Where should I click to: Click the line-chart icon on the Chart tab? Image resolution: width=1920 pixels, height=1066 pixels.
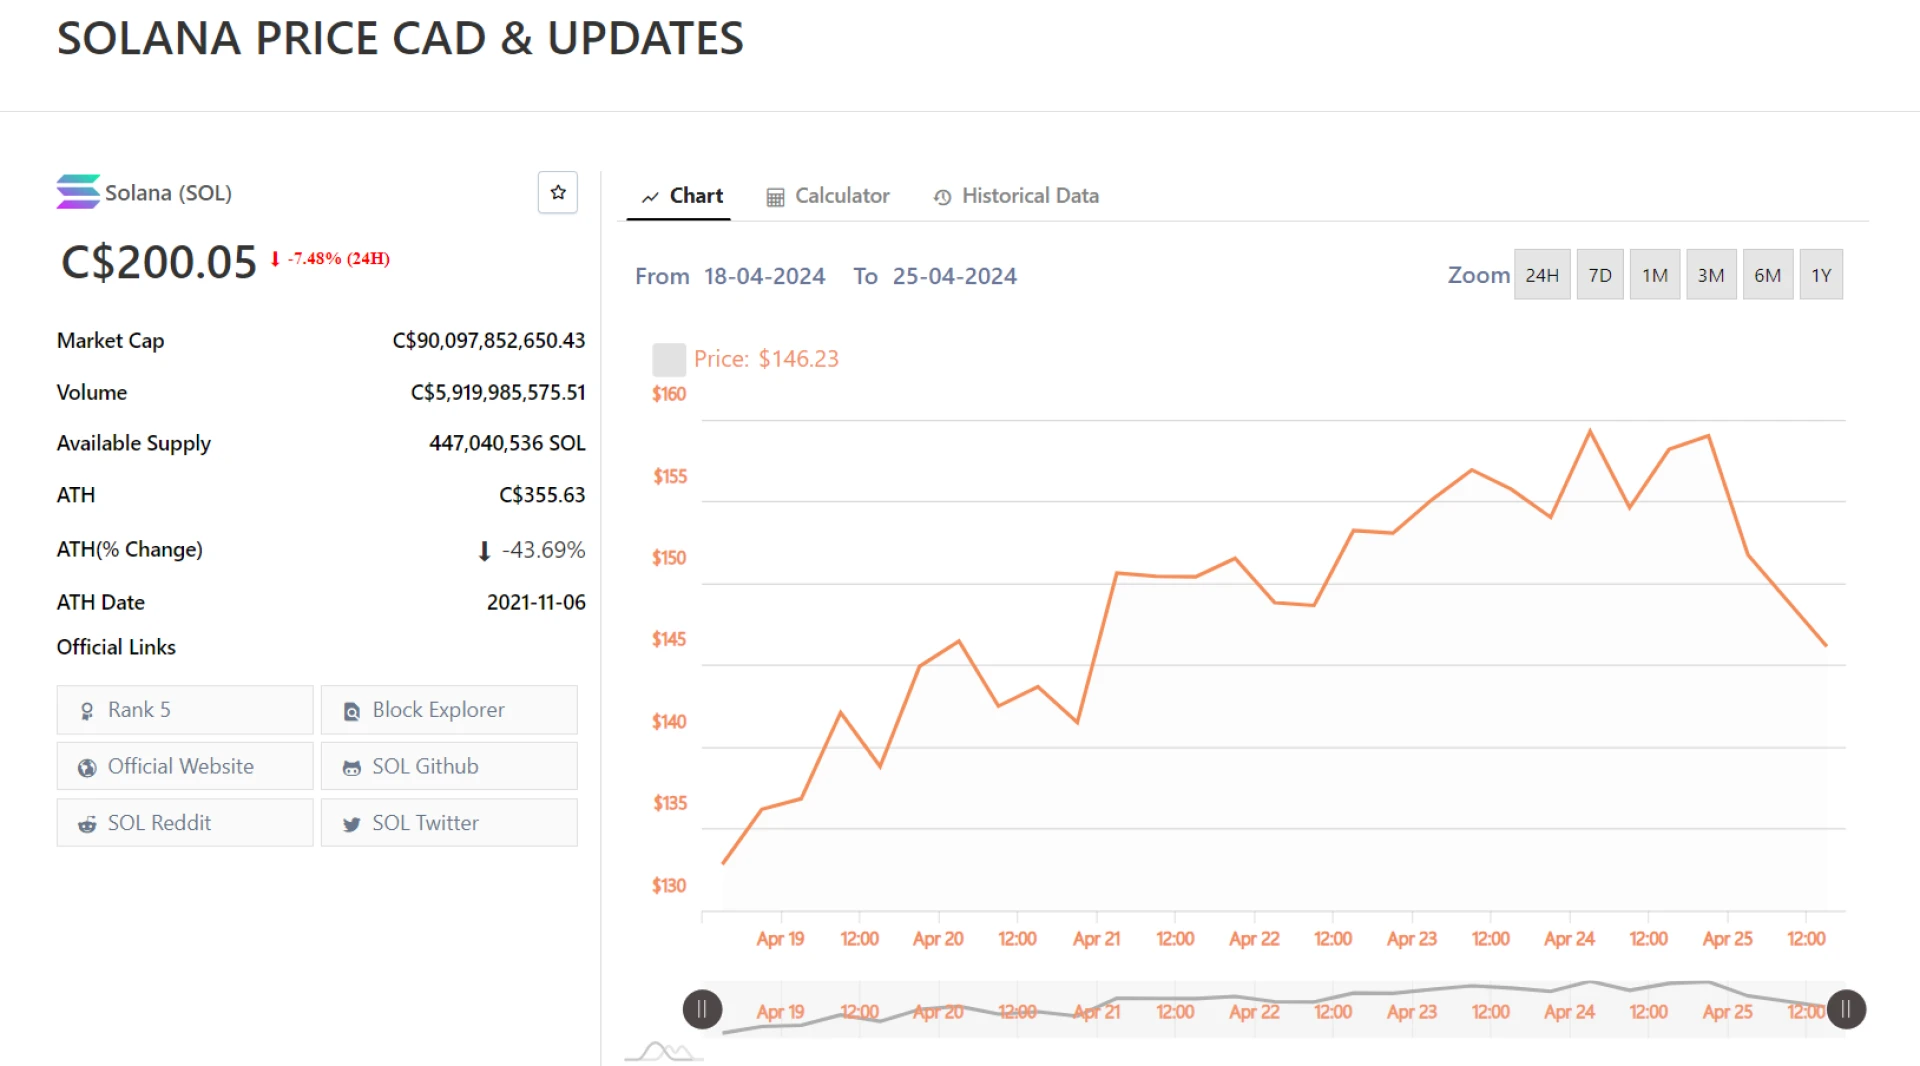[x=650, y=196]
